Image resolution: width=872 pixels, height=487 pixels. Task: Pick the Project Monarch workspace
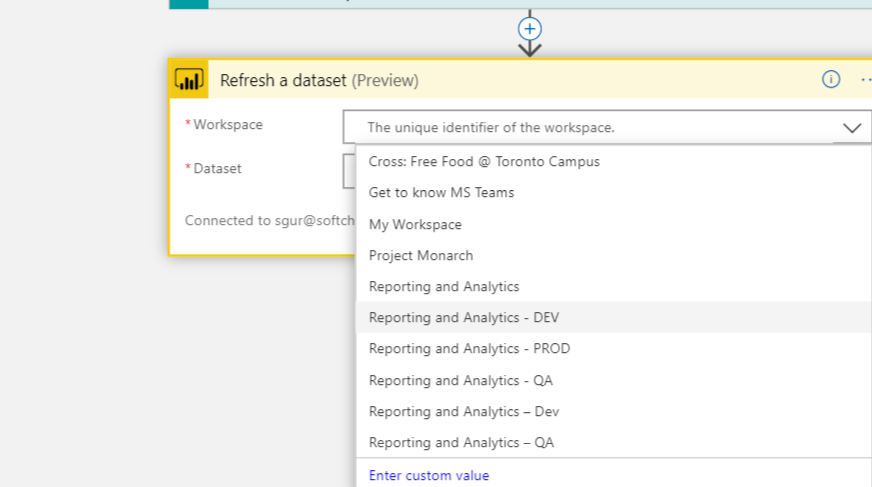(421, 255)
